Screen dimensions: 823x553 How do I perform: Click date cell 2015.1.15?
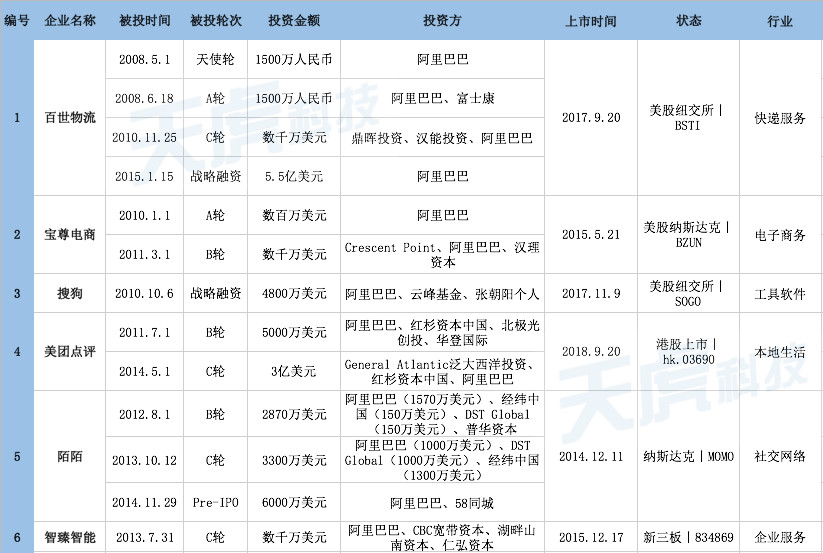pyautogui.click(x=144, y=176)
